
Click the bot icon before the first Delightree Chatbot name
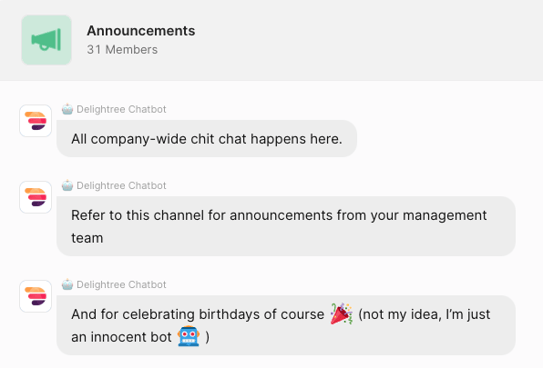68,109
